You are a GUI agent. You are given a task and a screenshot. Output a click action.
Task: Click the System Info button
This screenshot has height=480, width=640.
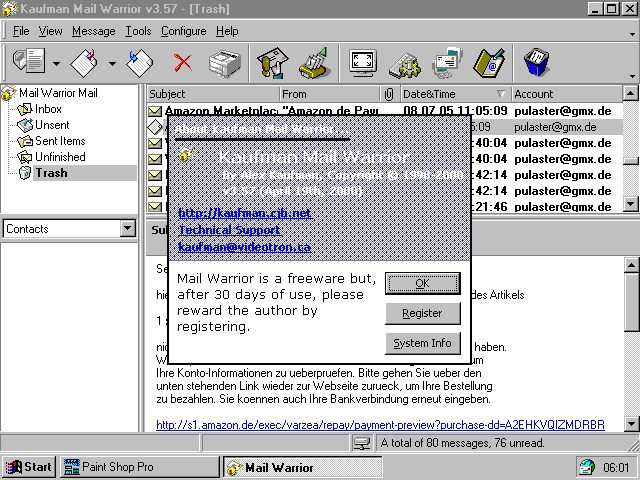coord(423,343)
